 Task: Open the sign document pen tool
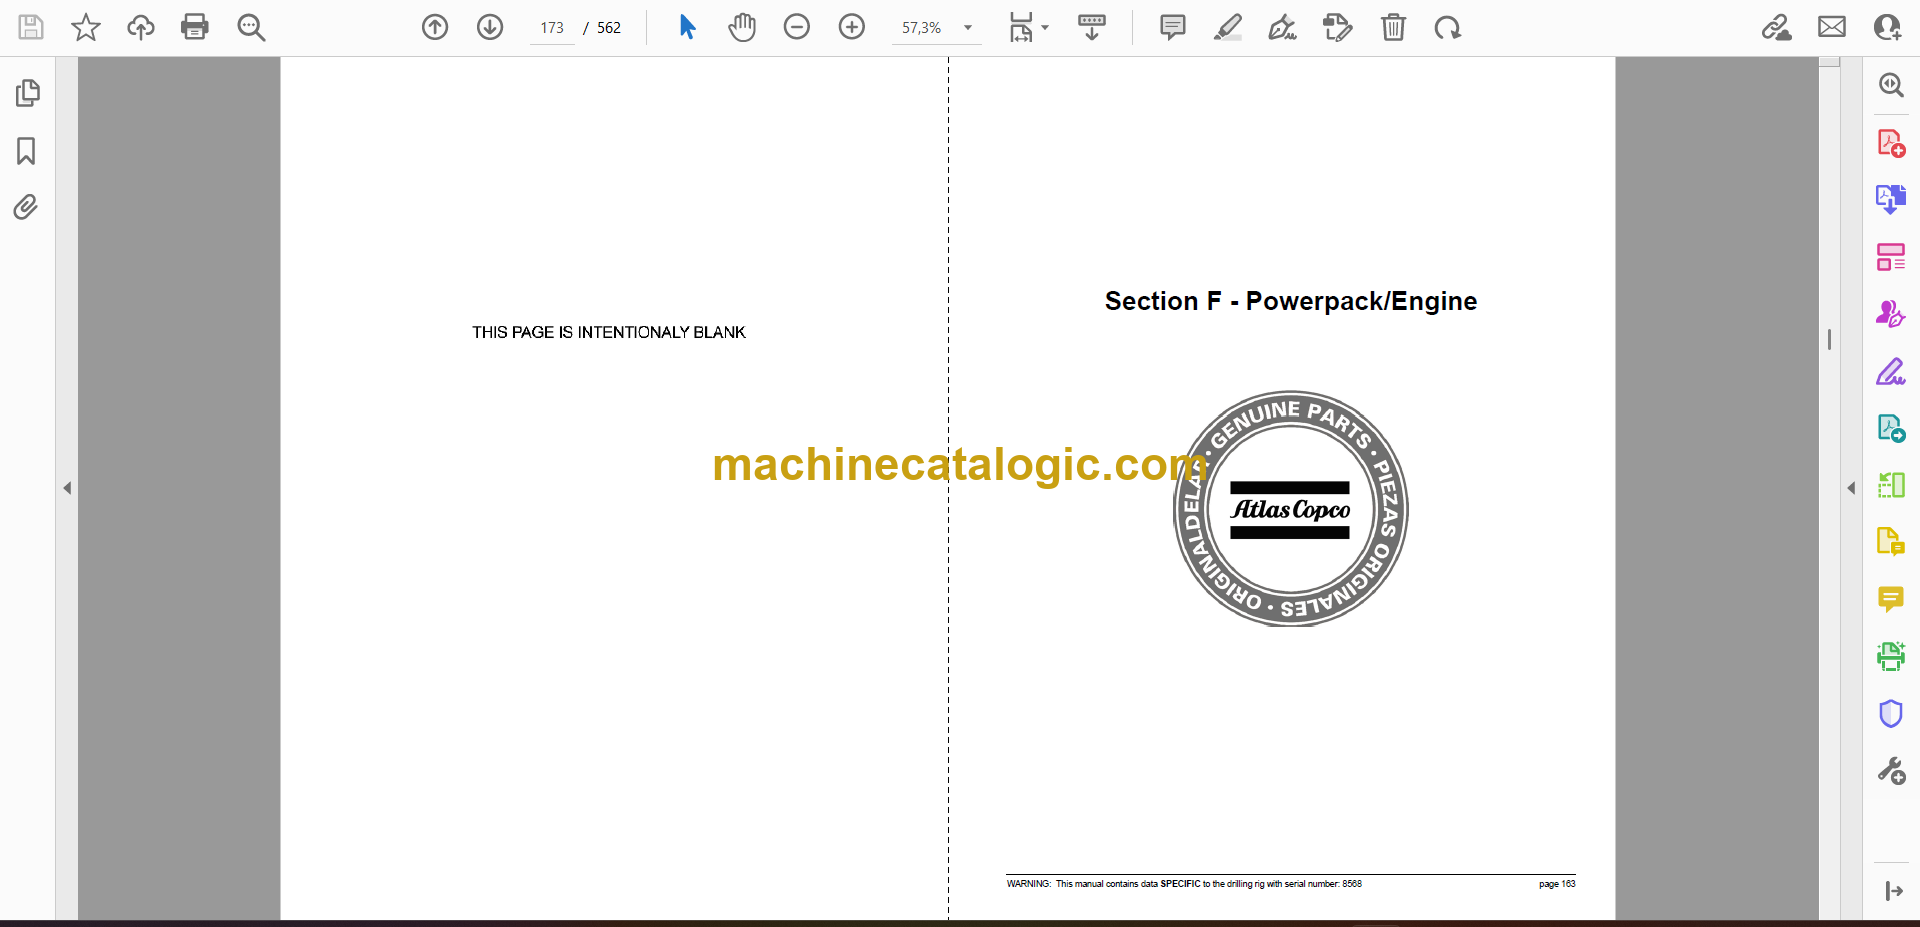click(1283, 27)
